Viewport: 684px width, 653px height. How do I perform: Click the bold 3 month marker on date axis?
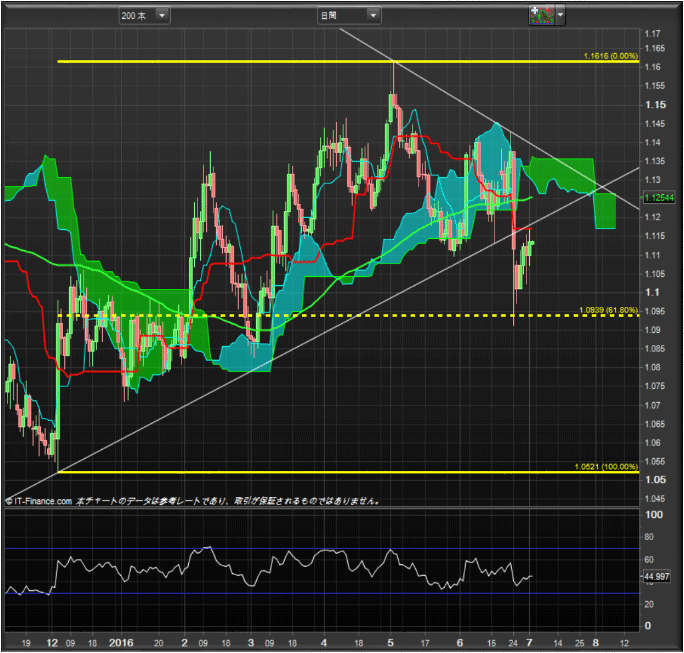coord(251,643)
